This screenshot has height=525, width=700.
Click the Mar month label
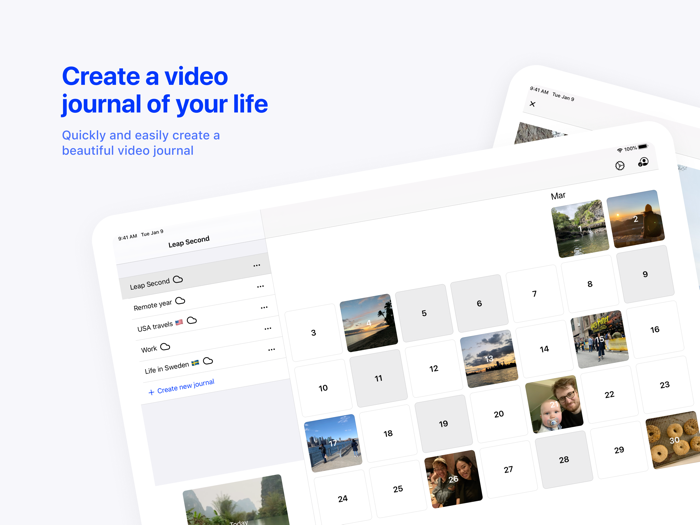(x=558, y=196)
